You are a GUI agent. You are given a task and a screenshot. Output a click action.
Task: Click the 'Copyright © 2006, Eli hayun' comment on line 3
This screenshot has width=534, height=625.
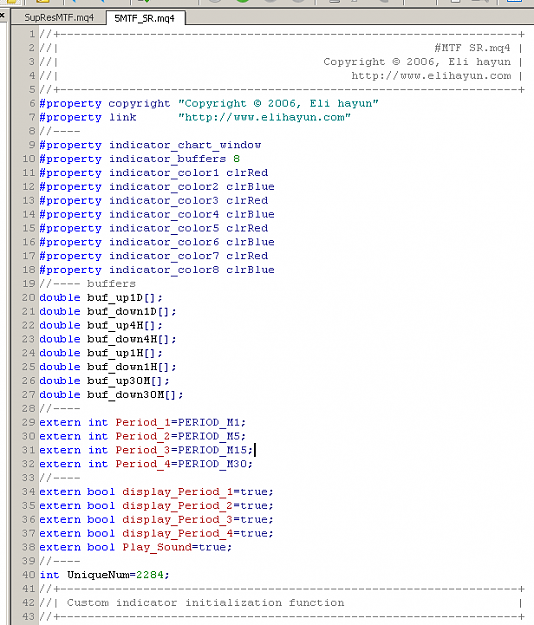coord(417,62)
